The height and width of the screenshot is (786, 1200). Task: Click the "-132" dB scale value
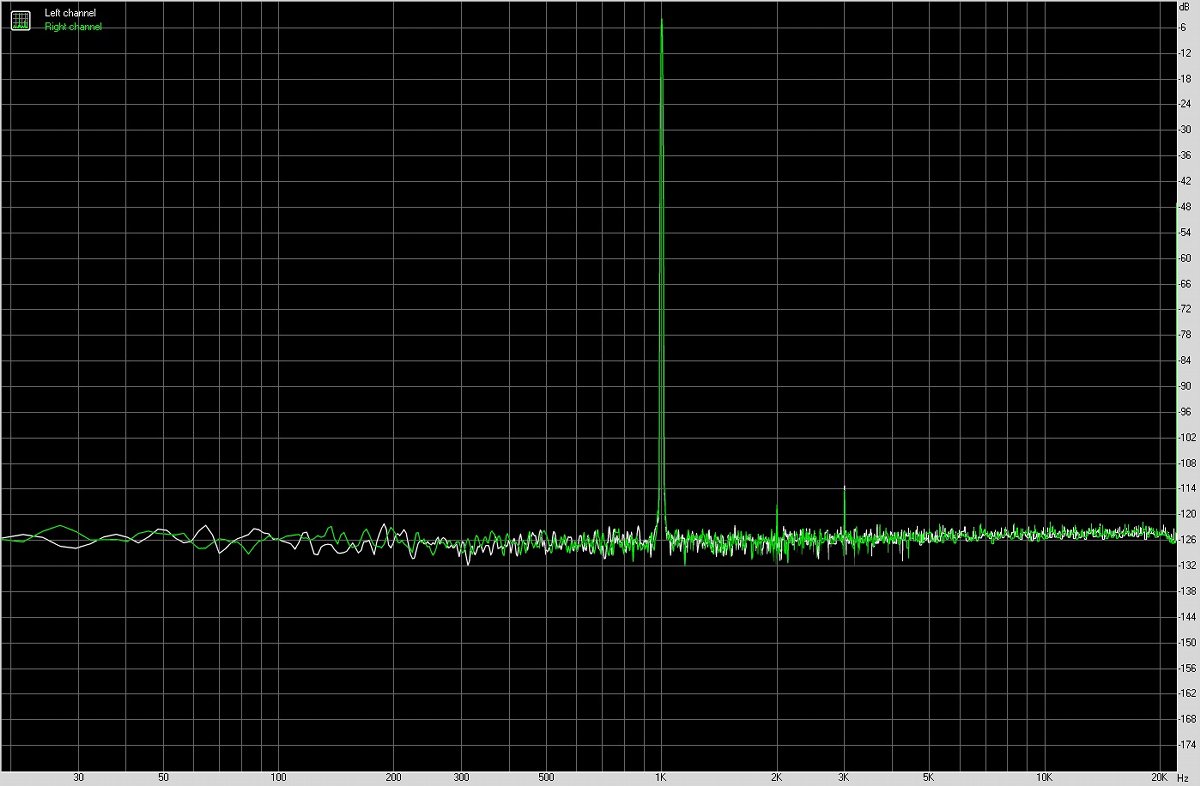tap(1187, 566)
